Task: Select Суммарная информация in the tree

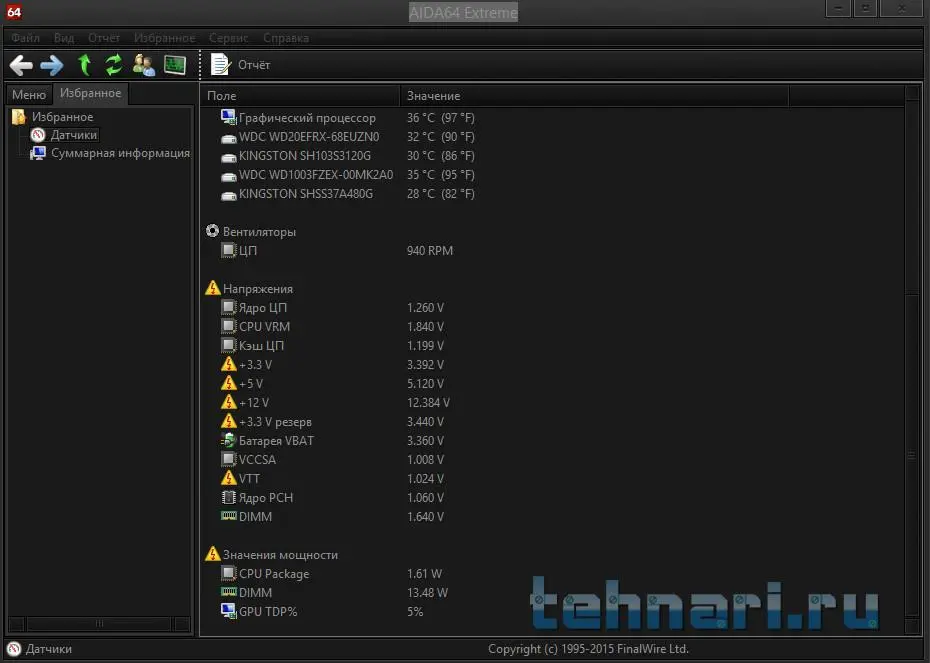Action: tap(120, 153)
